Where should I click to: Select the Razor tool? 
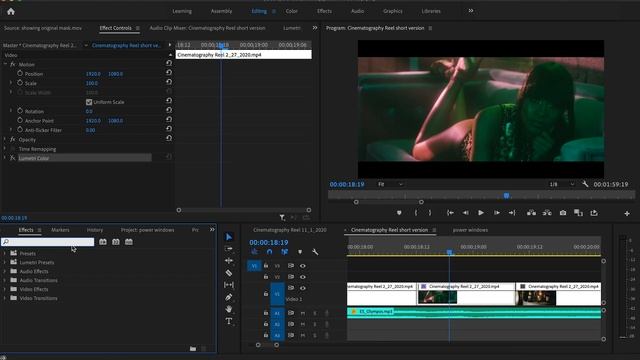pos(229,273)
